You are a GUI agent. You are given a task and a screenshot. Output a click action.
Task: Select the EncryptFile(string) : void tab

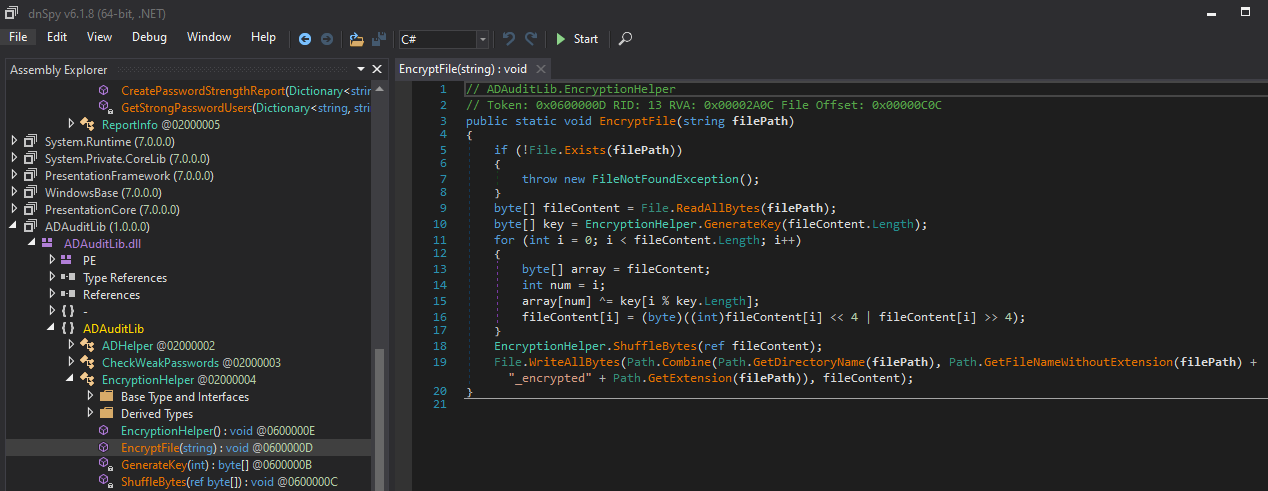point(462,69)
